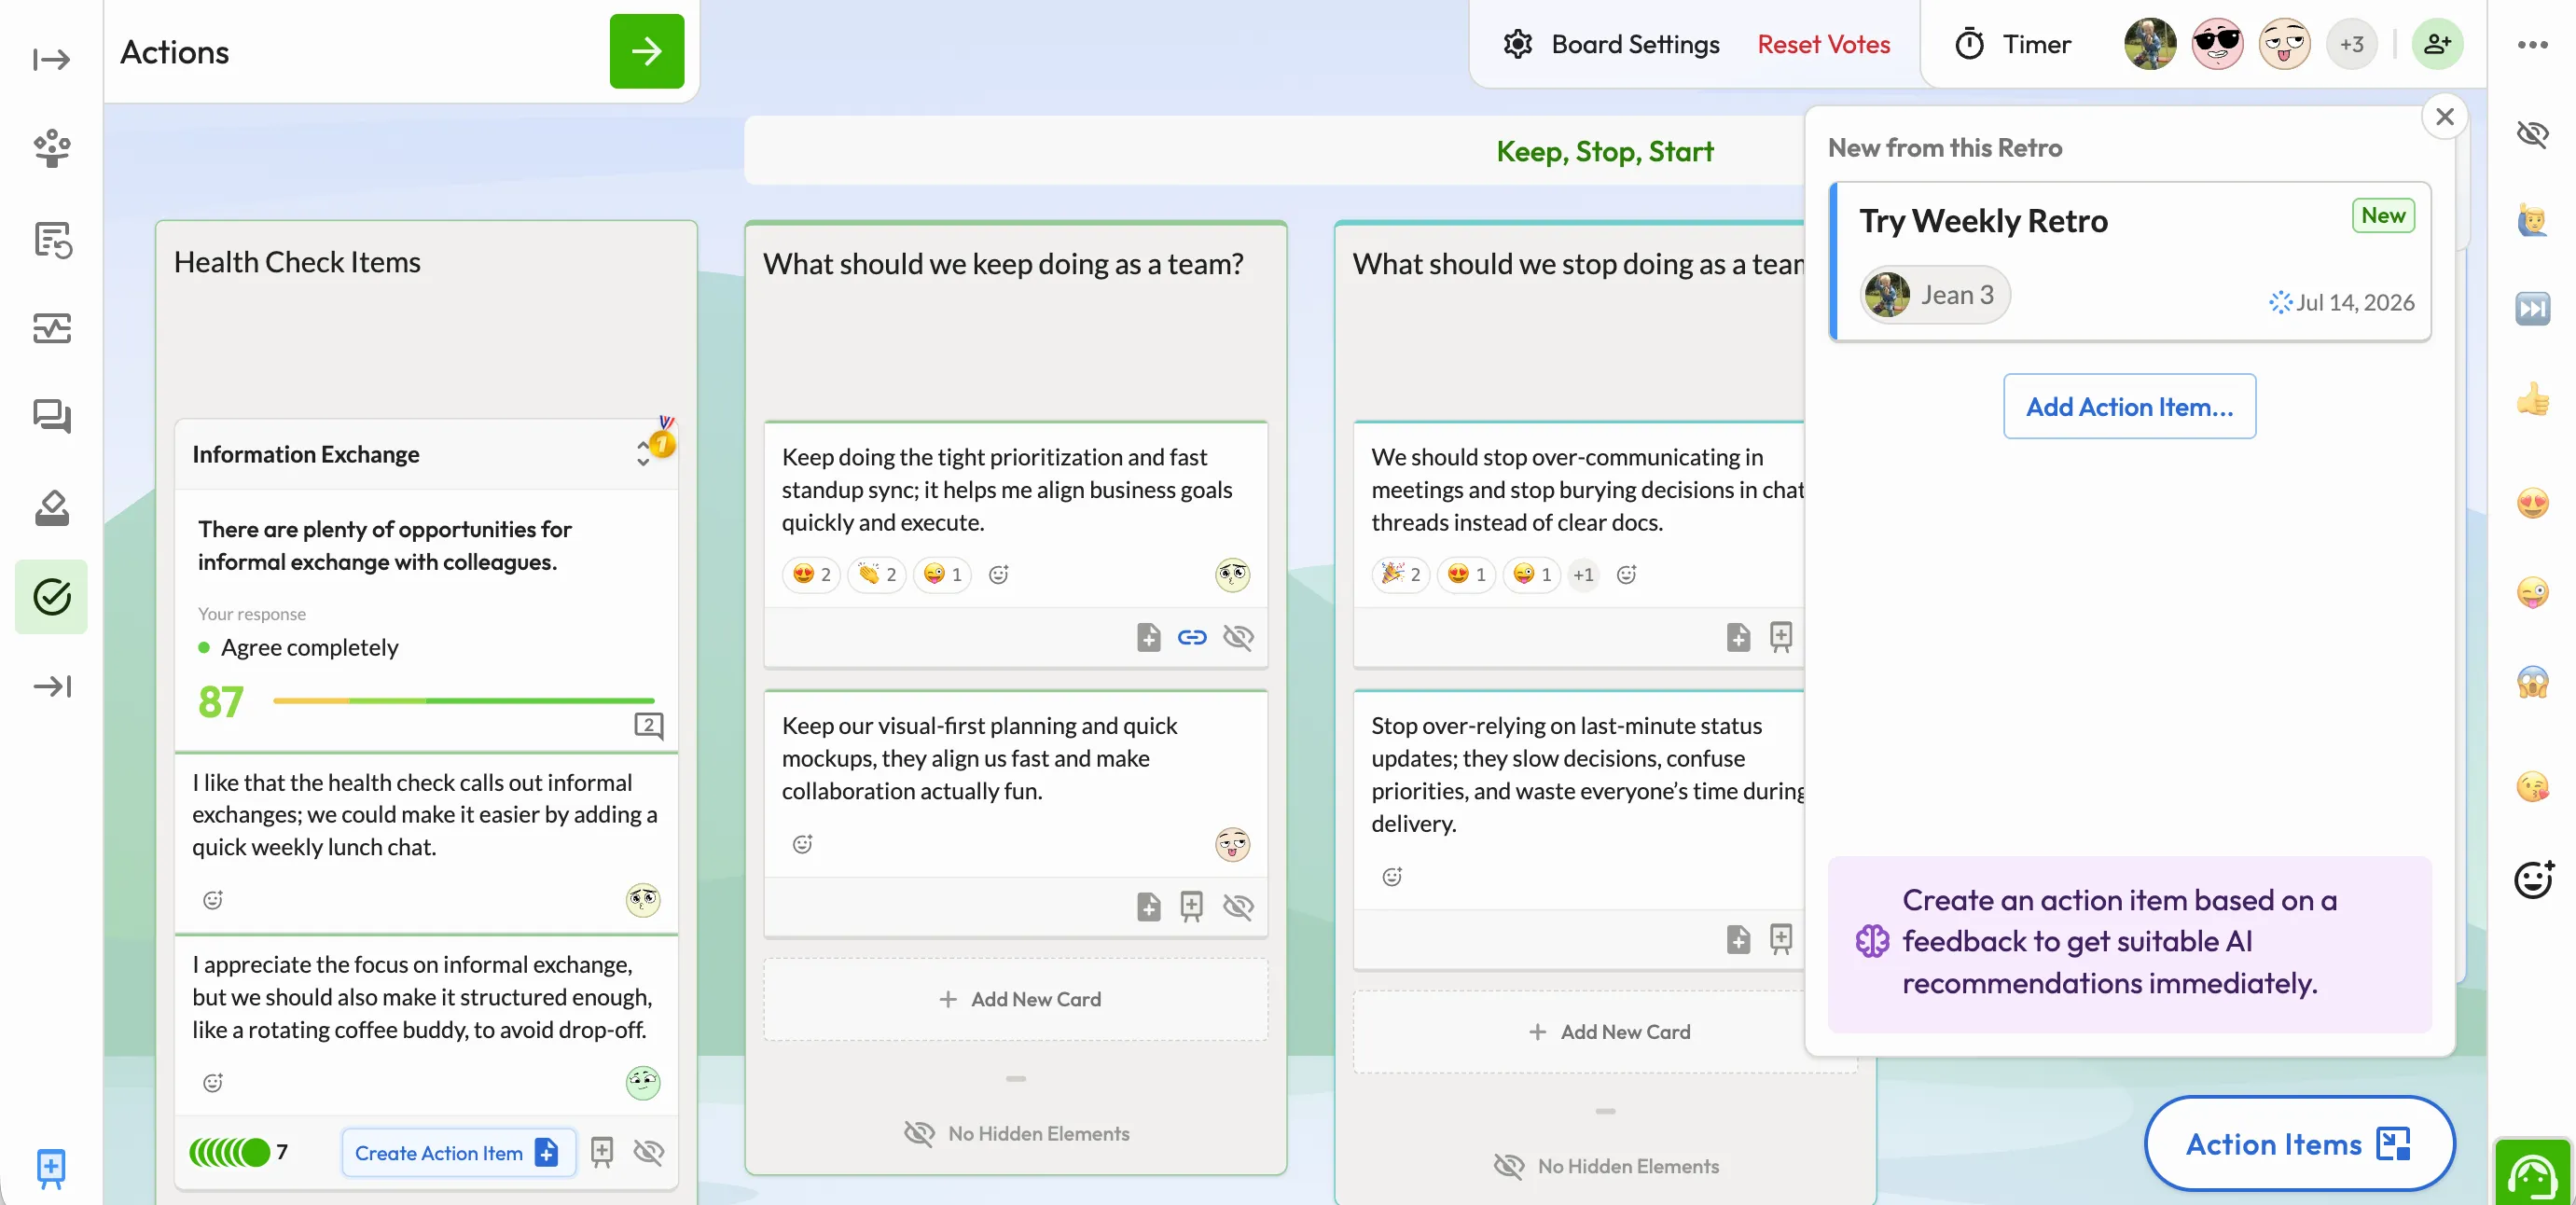This screenshot has width=2576, height=1205.
Task: Click the thumbs up reaction emoji
Action: pyautogui.click(x=2532, y=400)
